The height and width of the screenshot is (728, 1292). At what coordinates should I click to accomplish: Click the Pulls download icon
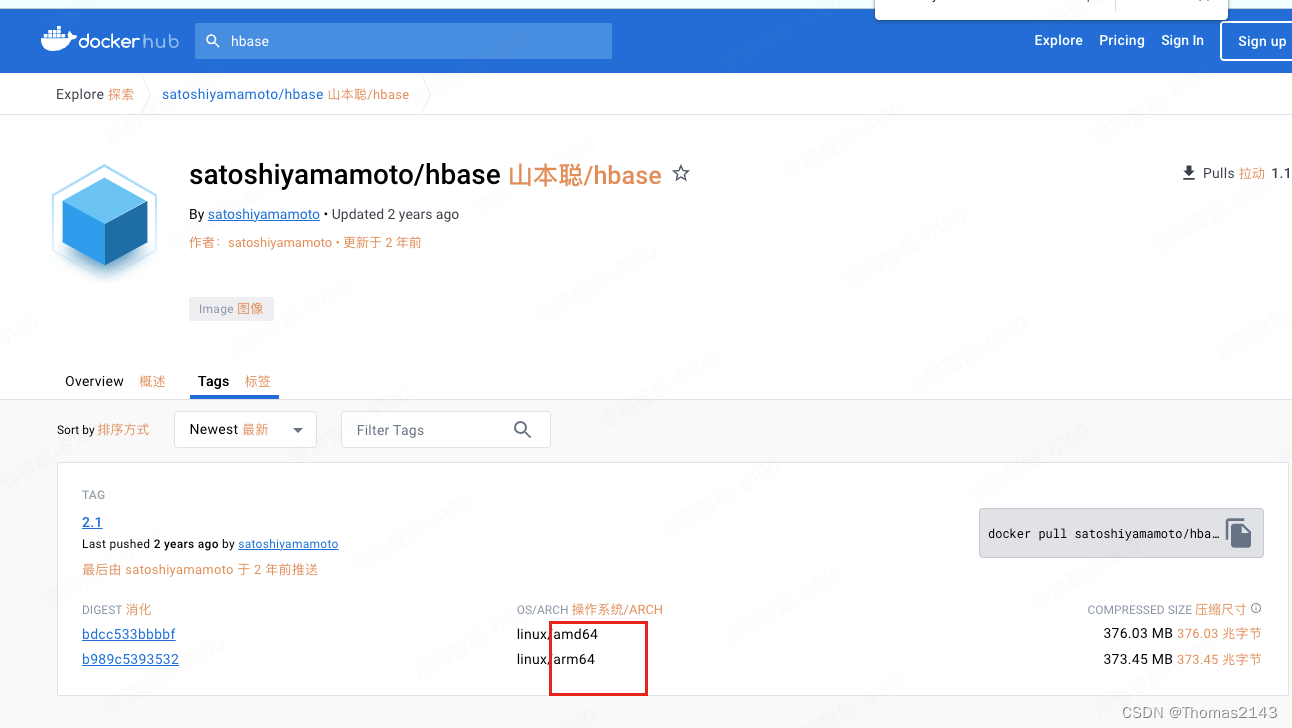(x=1189, y=172)
